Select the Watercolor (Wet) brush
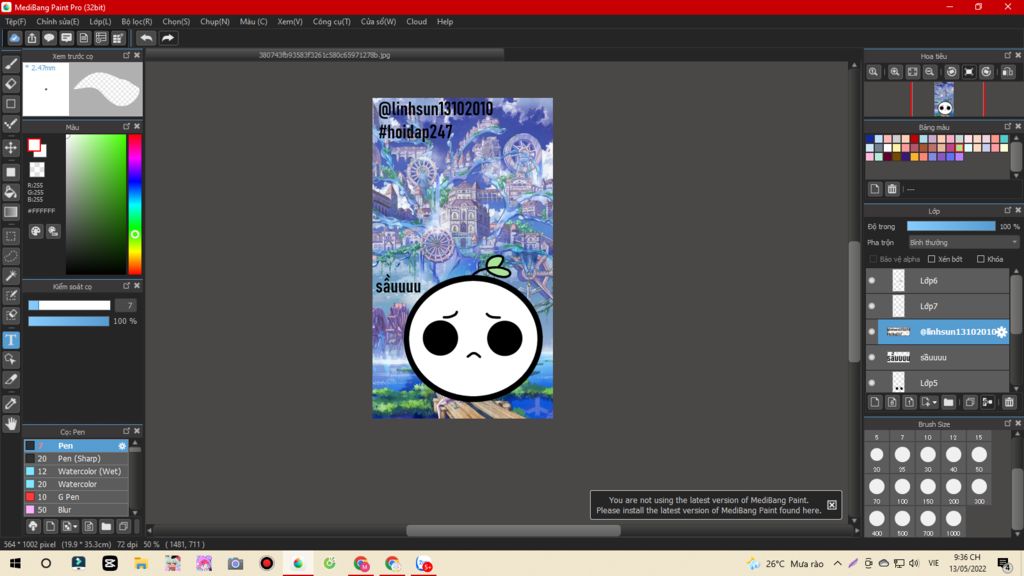1024x576 pixels. pyautogui.click(x=76, y=472)
